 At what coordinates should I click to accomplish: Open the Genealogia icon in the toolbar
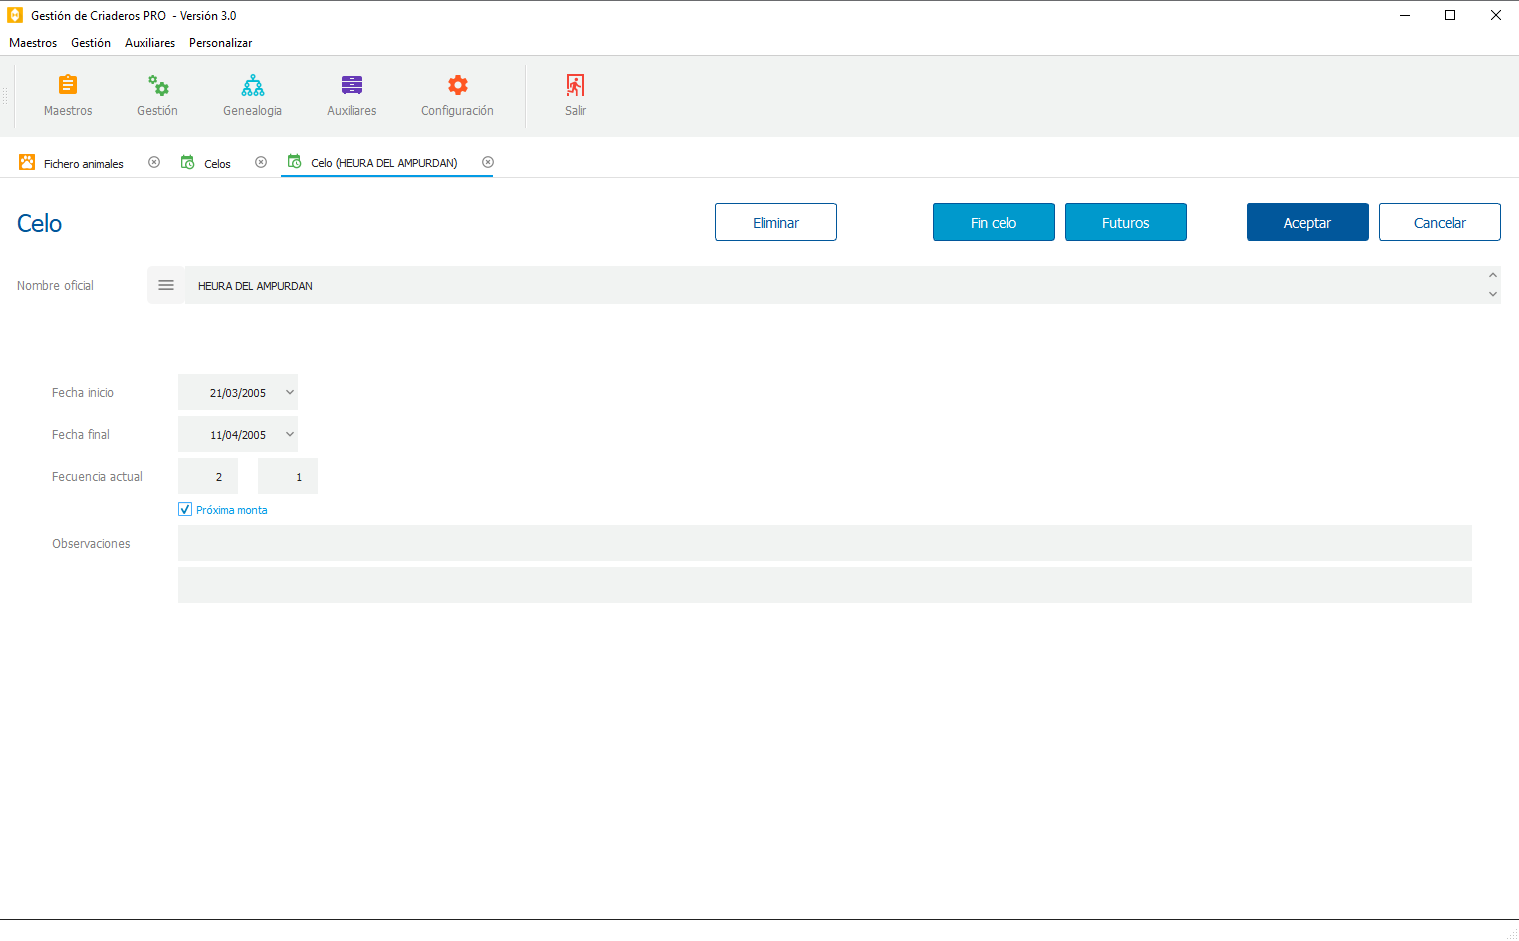coord(252,95)
